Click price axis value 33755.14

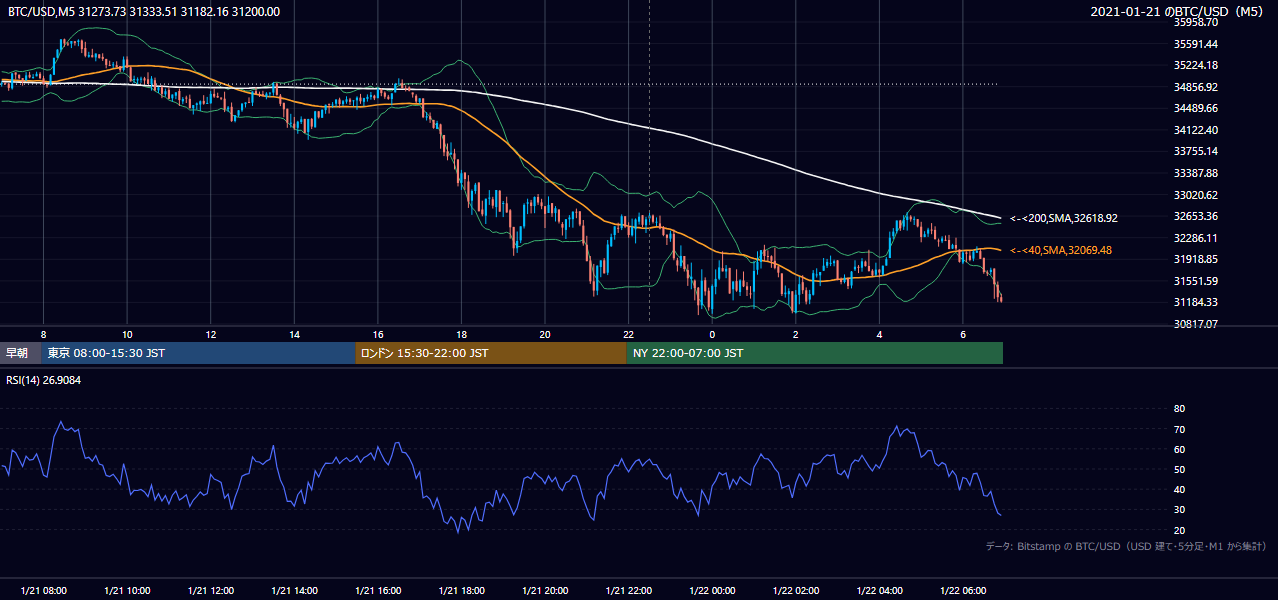click(x=1195, y=151)
